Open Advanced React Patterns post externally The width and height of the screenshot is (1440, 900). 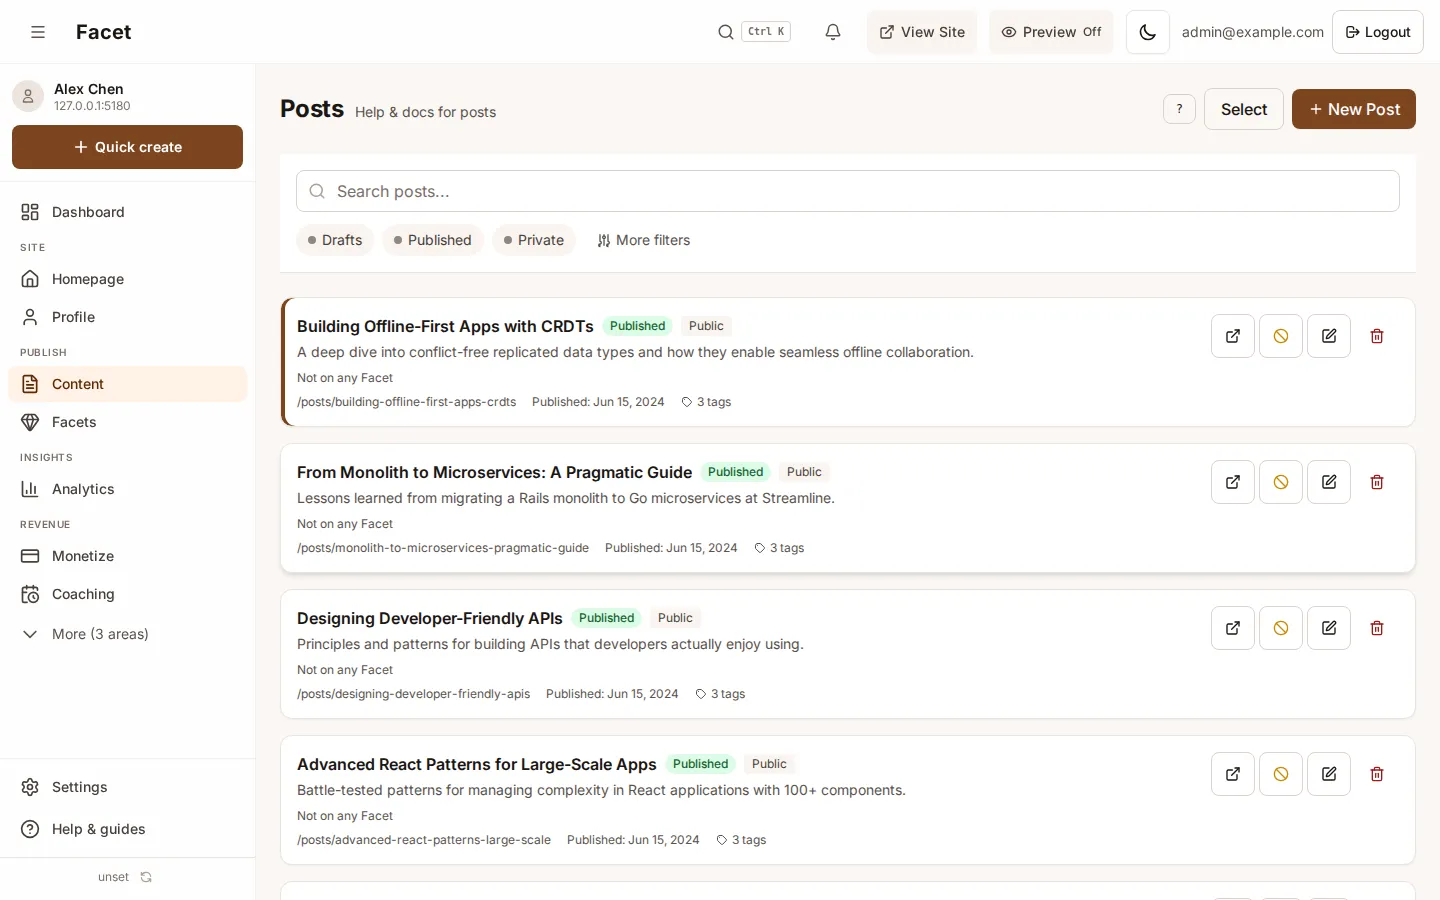coord(1233,774)
